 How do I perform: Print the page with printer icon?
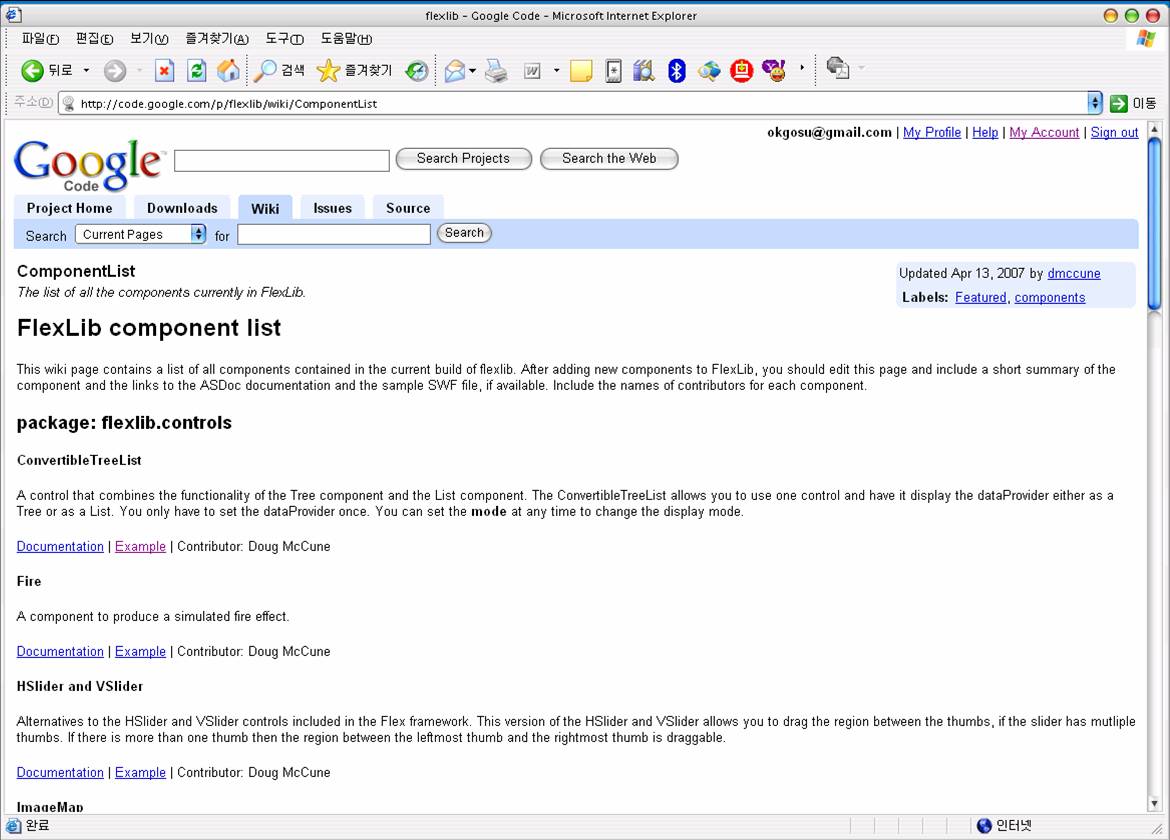point(495,71)
